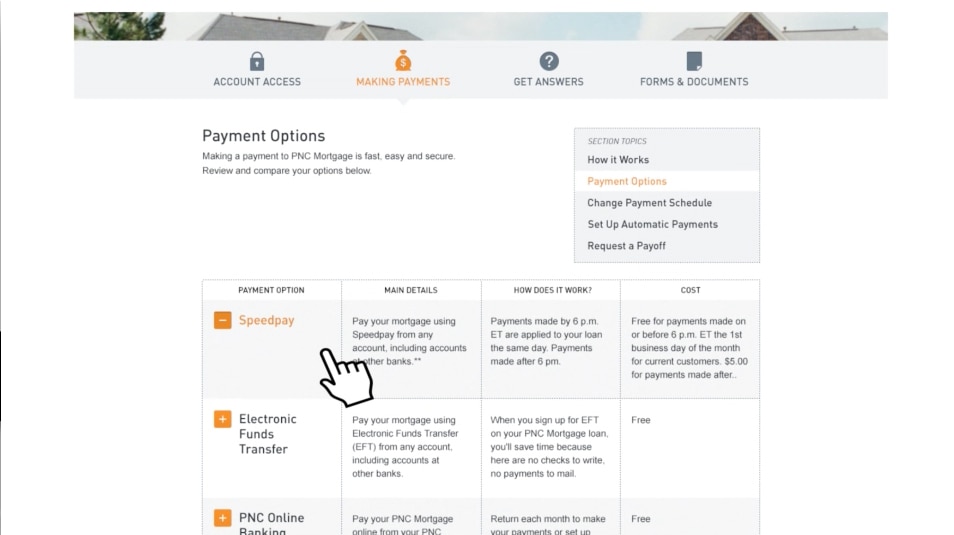Click the COST column header
Viewport: 954px width, 535px height.
[x=691, y=290]
